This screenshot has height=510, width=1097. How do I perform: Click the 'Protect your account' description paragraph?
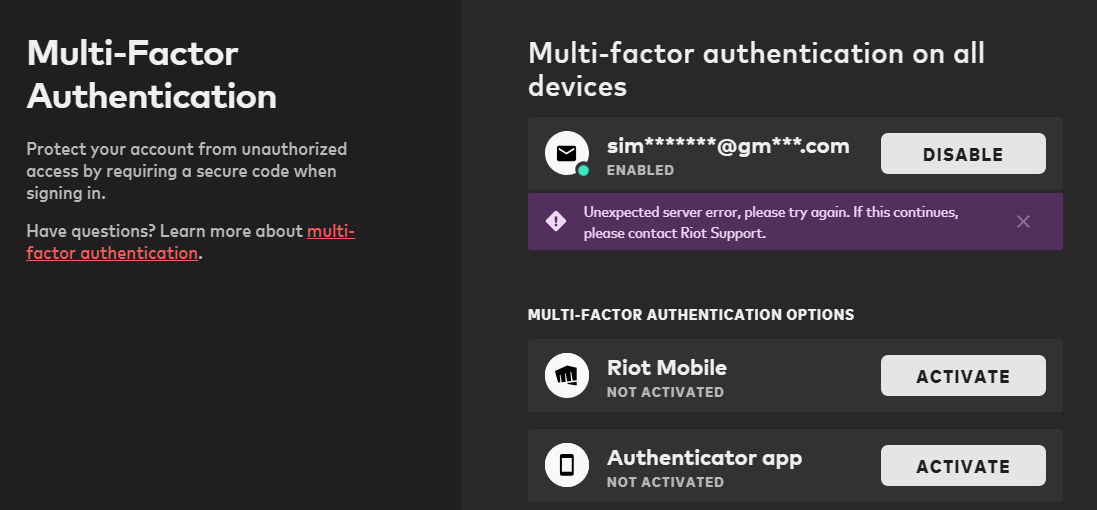pyautogui.click(x=187, y=171)
